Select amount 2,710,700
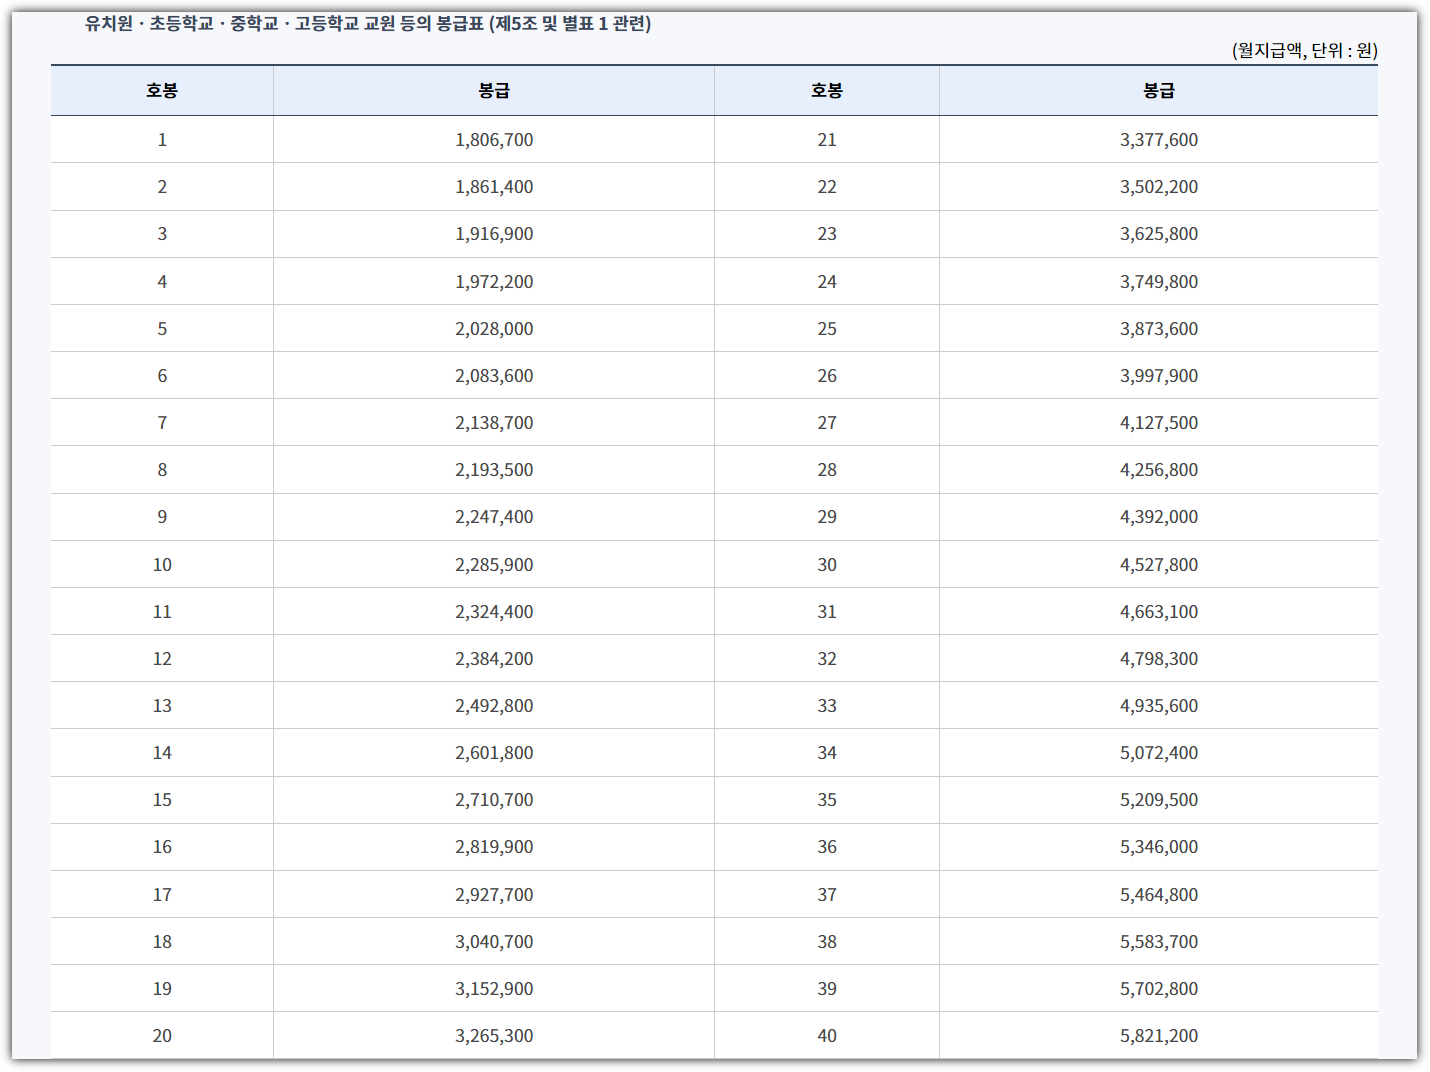1430x1072 pixels. (494, 800)
